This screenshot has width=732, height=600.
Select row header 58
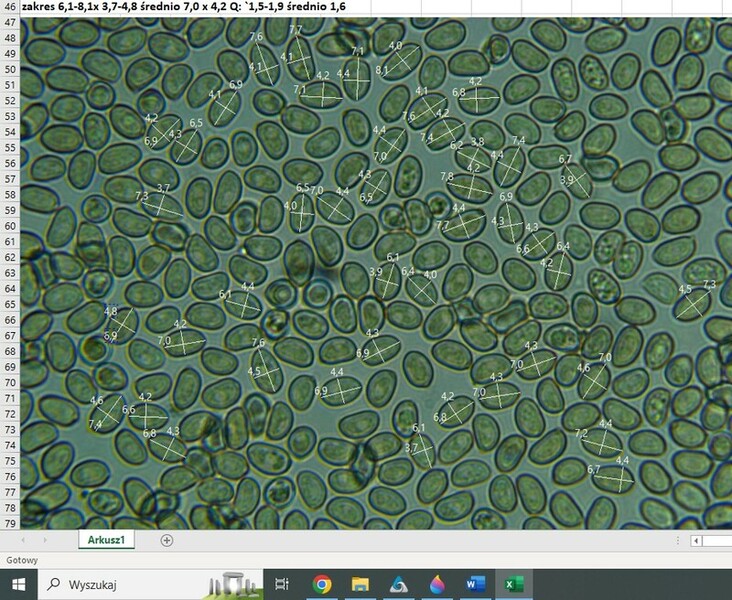[x=10, y=194]
